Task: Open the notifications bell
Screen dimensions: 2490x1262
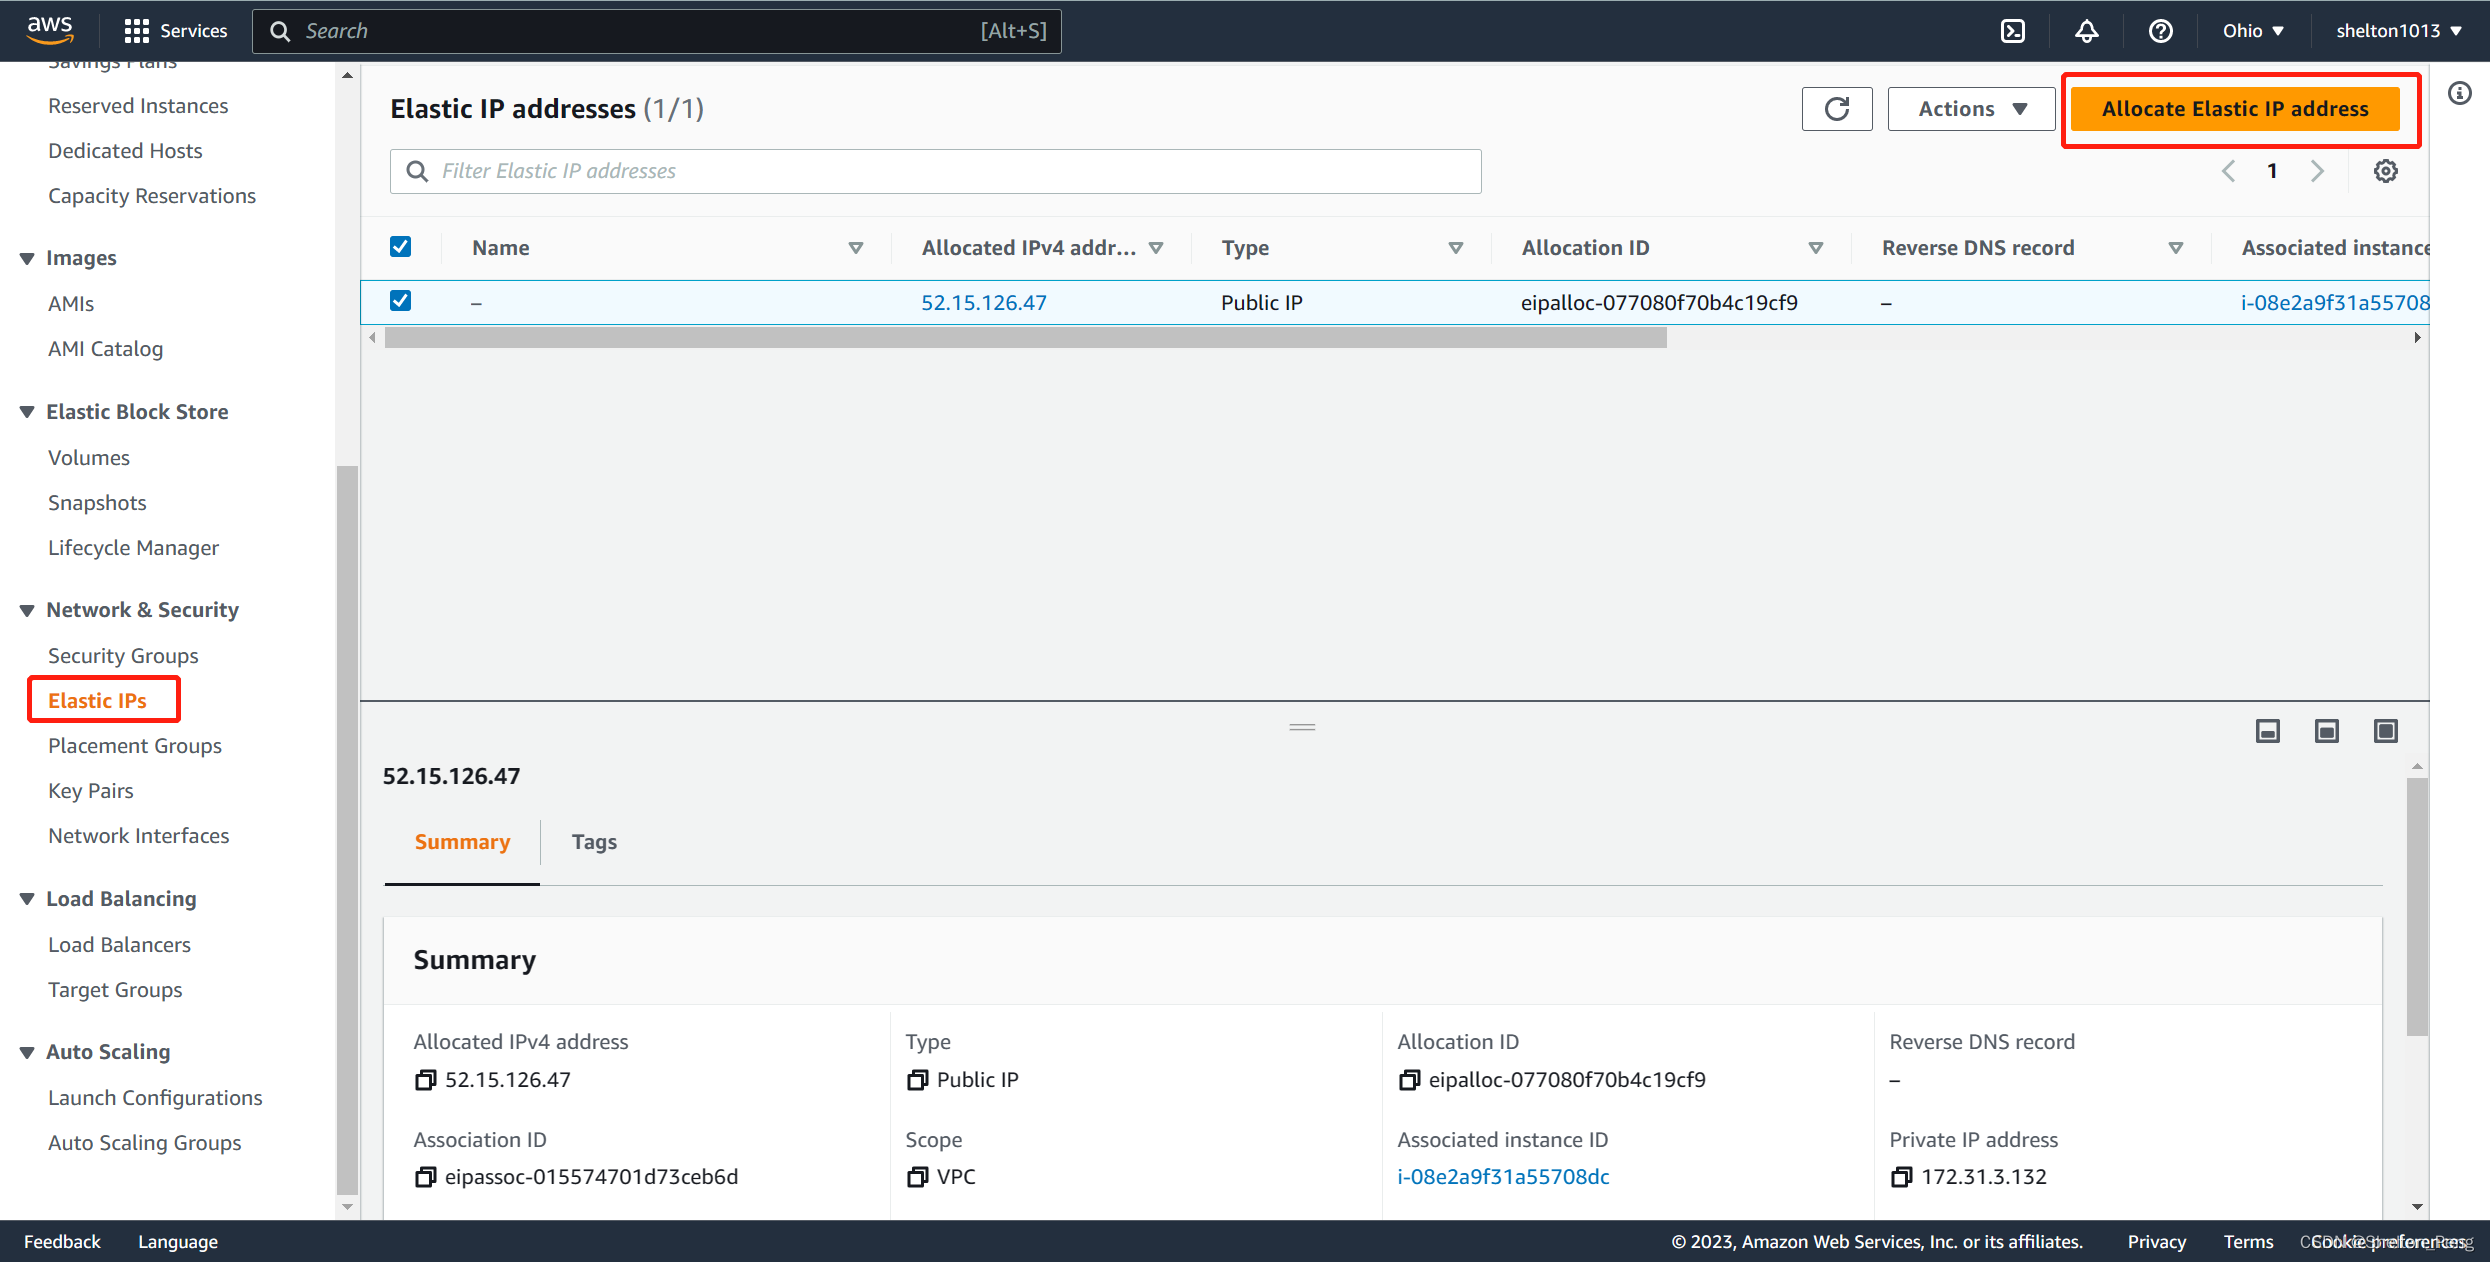Action: click(2087, 31)
